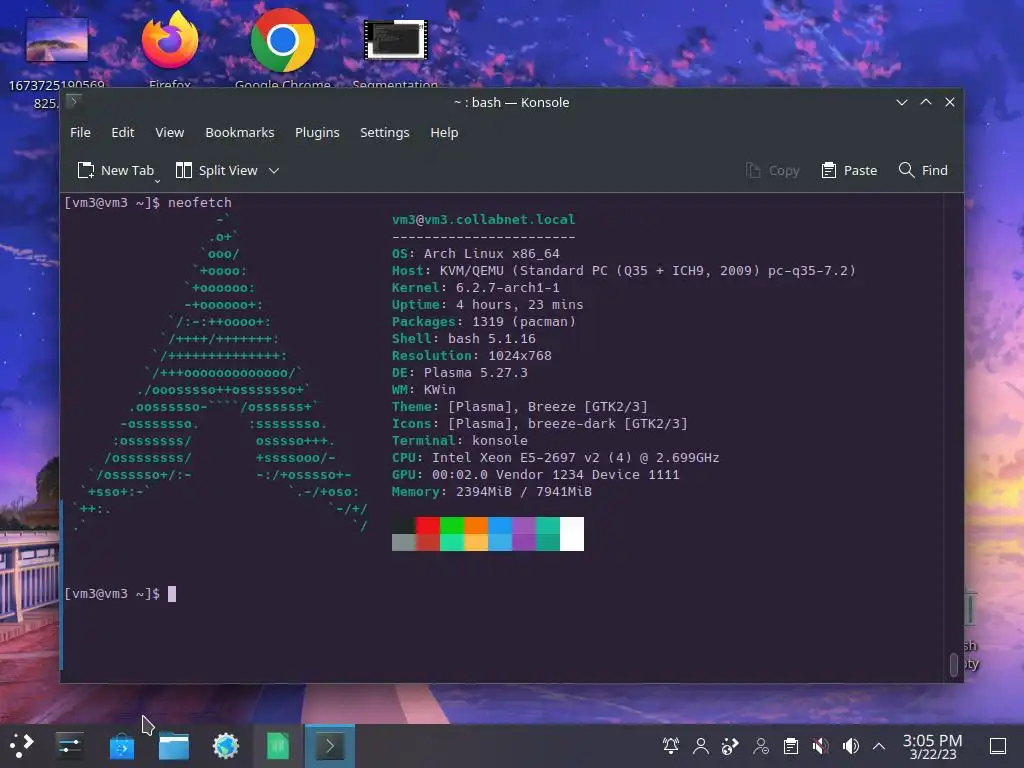Screen dimensions: 1024x768
Task: Click the 'GPU: 00:02.0 Vendor 1234' line
Action: tap(536, 474)
